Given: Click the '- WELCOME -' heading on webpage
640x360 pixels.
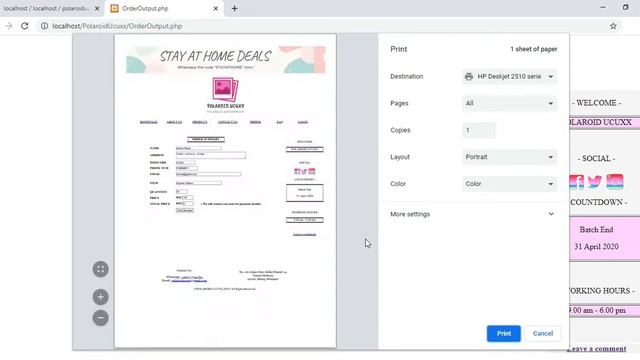Looking at the screenshot, I should (x=596, y=103).
